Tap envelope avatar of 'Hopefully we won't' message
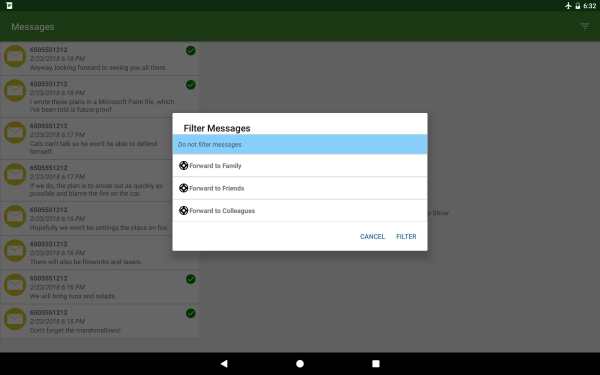Image resolution: width=600 pixels, height=375 pixels. pyautogui.click(x=15, y=216)
